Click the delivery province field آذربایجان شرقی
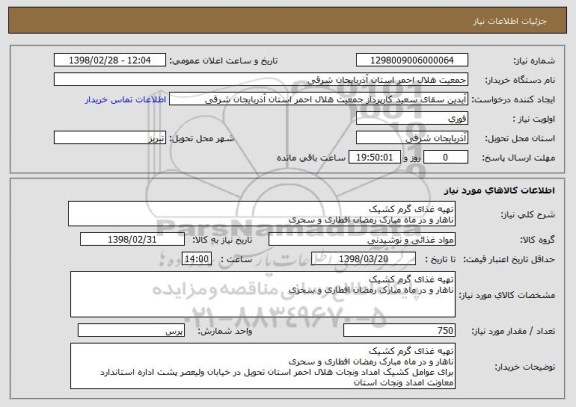Image resolution: width=576 pixels, height=407 pixels. [x=412, y=138]
